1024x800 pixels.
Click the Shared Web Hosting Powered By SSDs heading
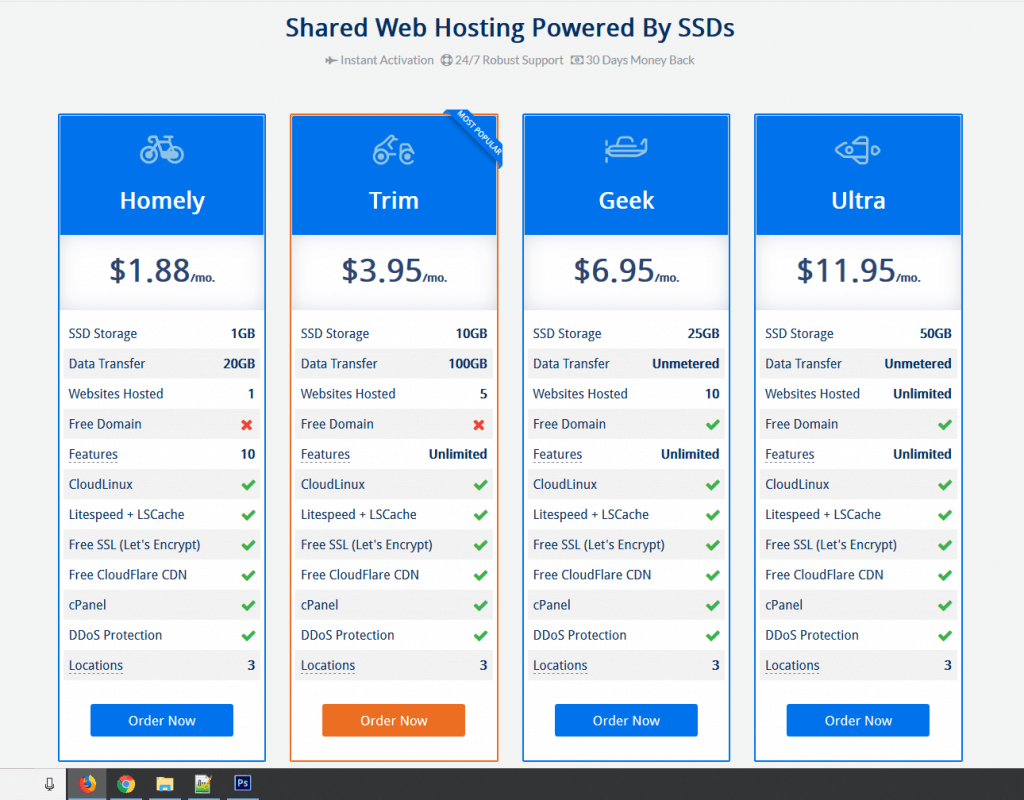tap(510, 28)
